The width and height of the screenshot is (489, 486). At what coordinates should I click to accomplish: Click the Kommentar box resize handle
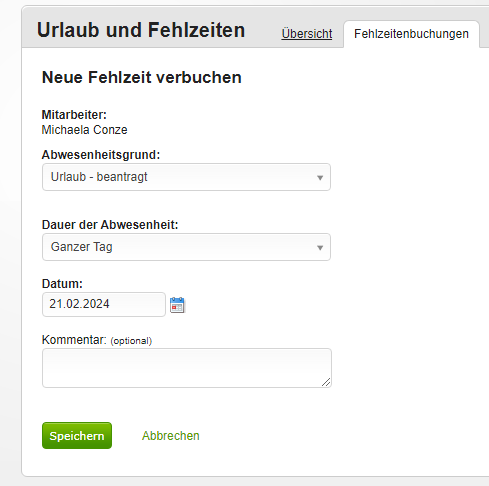click(x=326, y=382)
